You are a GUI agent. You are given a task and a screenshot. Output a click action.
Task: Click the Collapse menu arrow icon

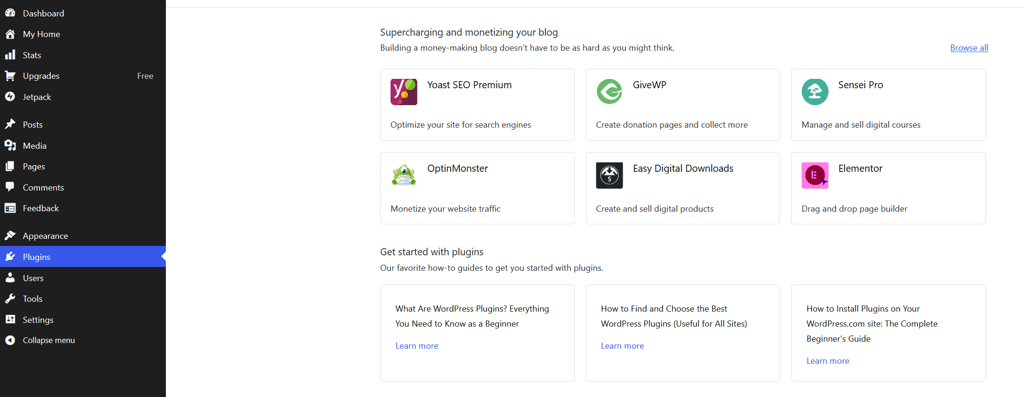[10, 340]
